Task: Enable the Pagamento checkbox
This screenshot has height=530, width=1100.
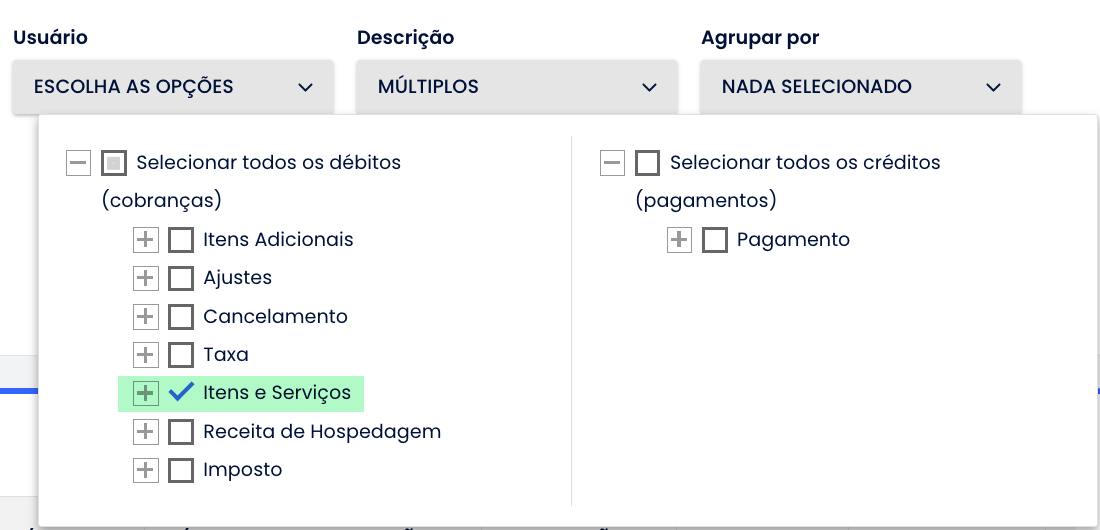Action: [714, 240]
